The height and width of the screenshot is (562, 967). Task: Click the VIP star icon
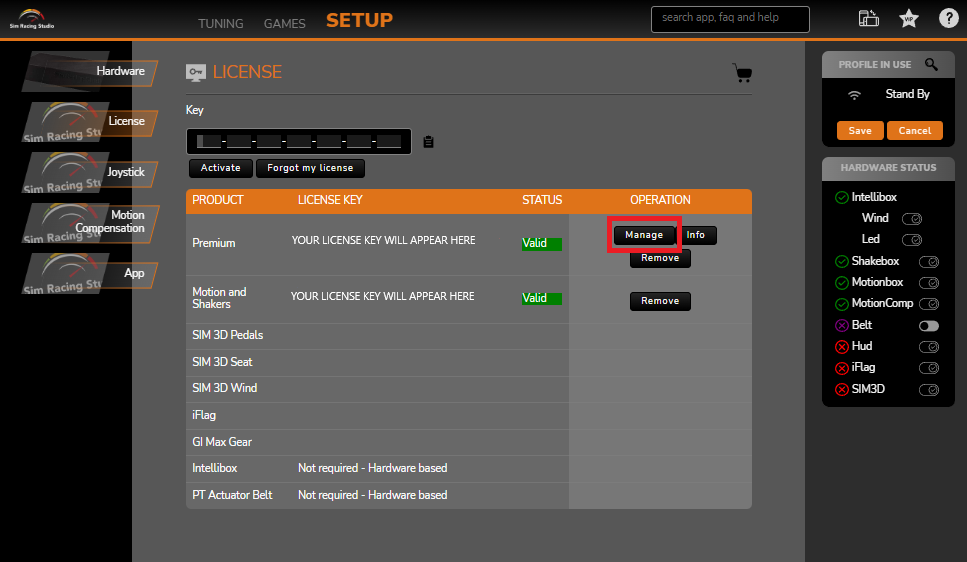click(x=908, y=19)
